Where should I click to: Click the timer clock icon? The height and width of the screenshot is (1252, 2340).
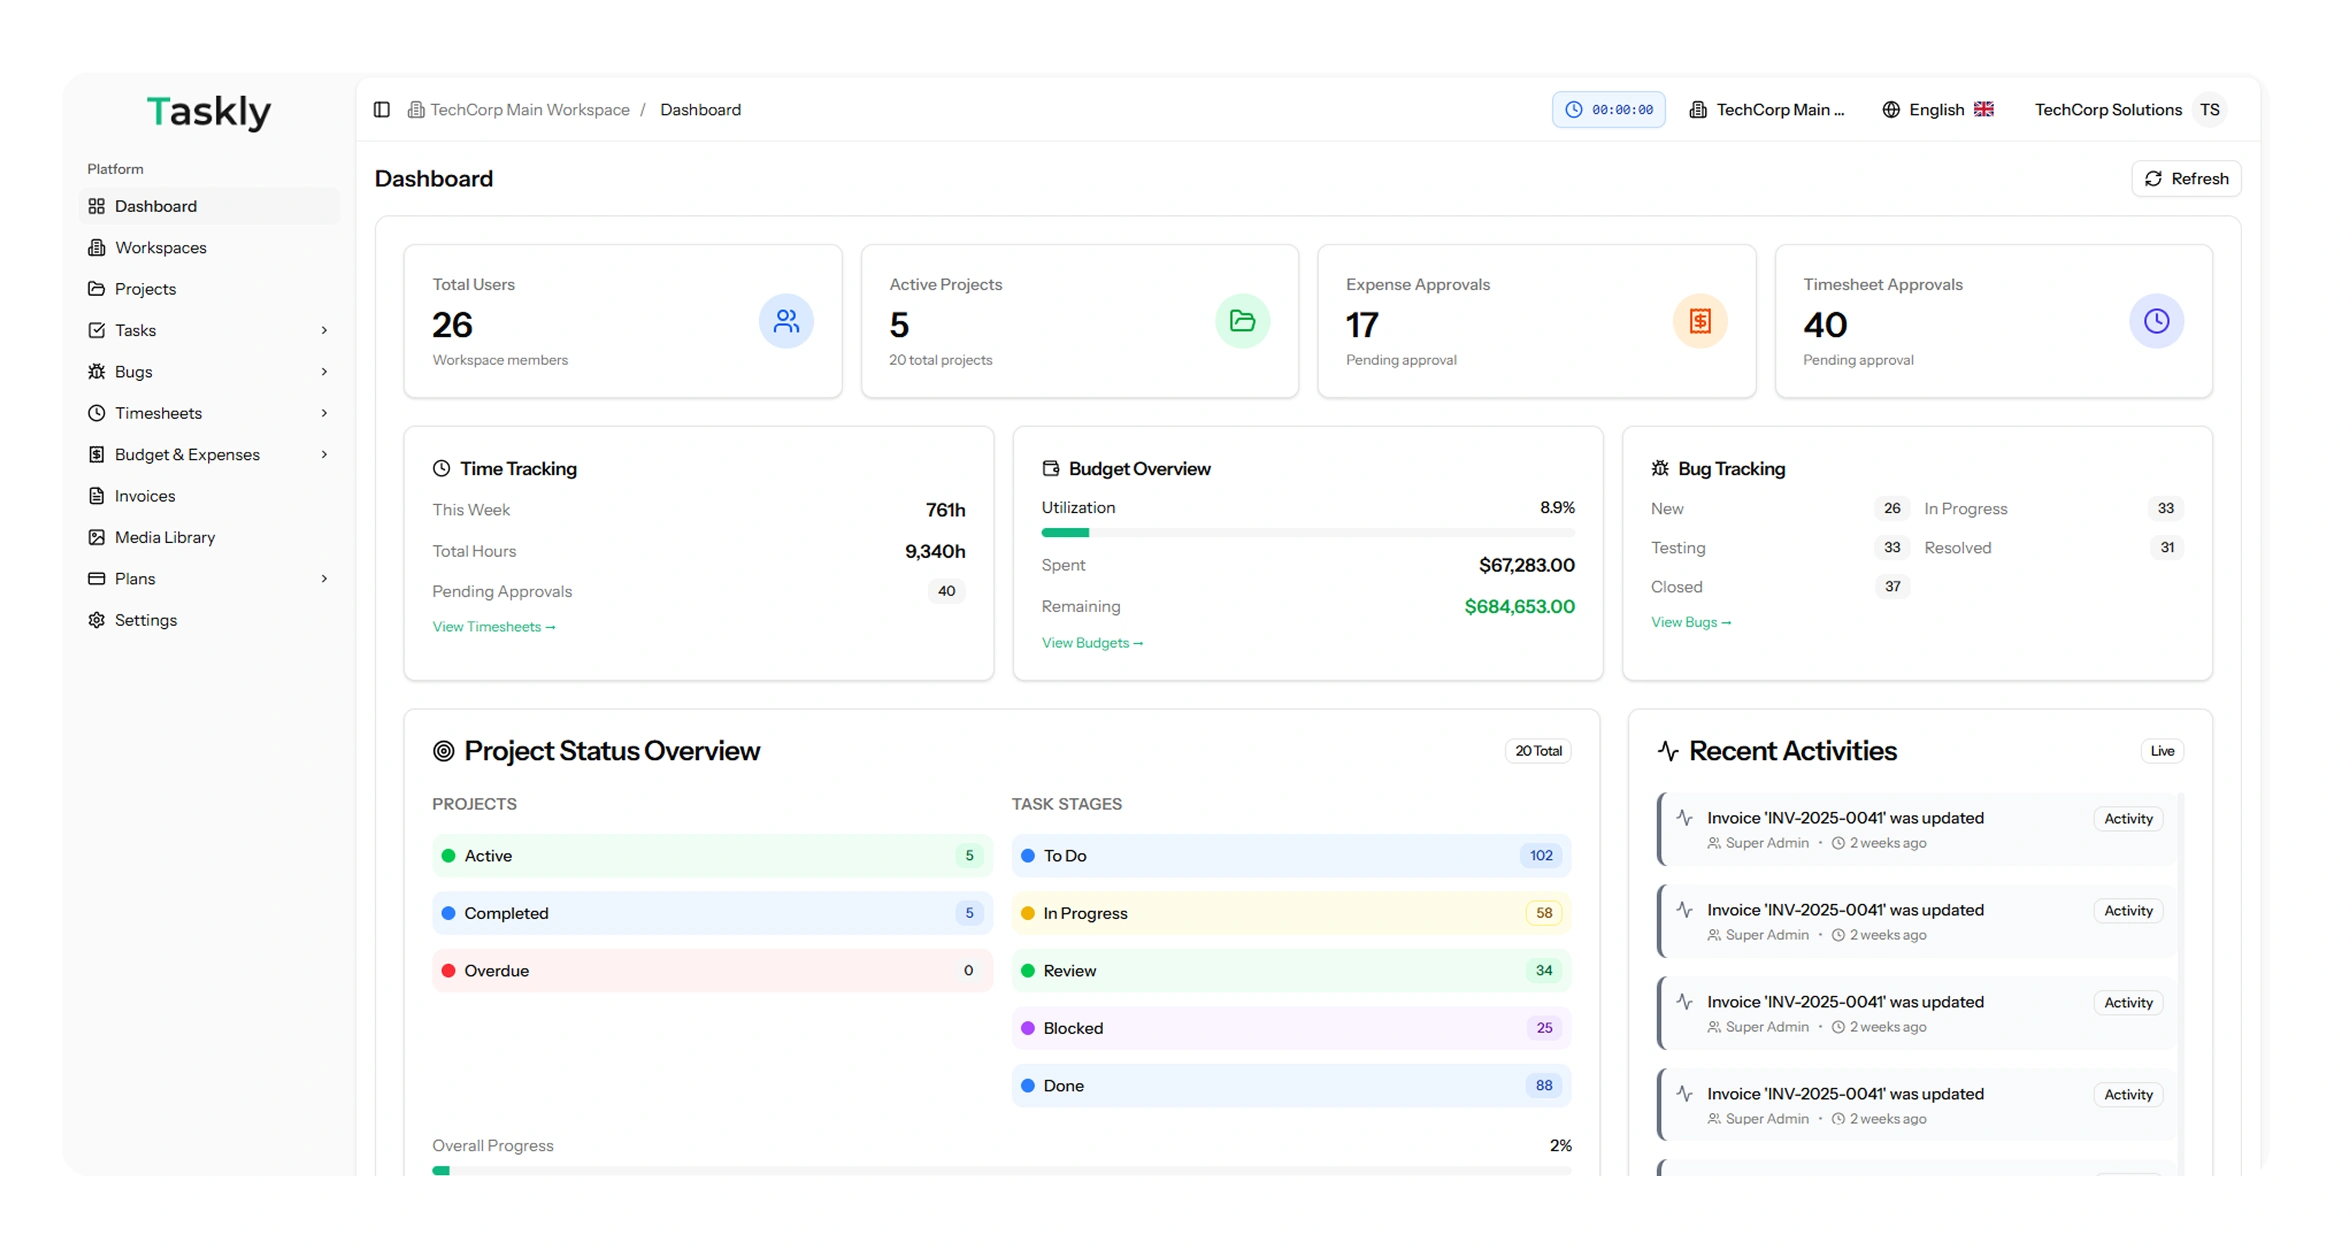[1573, 109]
